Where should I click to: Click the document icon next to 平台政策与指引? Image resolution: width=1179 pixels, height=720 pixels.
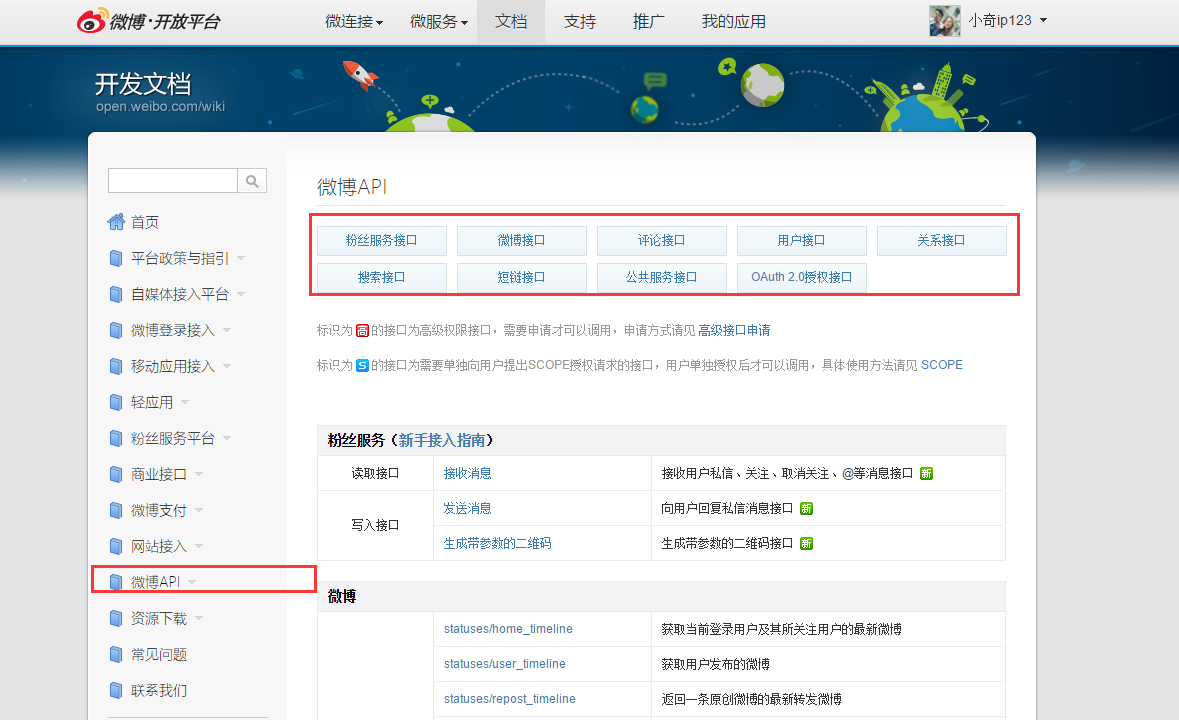point(116,258)
